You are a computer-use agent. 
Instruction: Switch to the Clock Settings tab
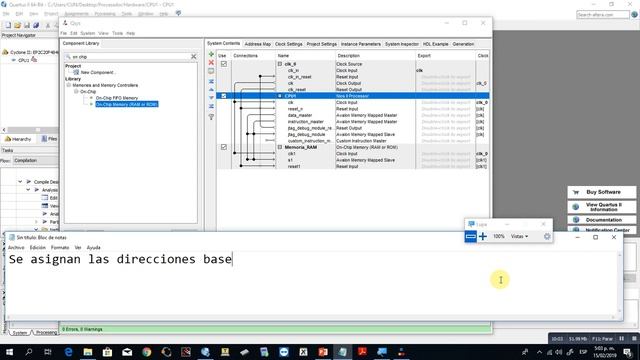coord(289,44)
